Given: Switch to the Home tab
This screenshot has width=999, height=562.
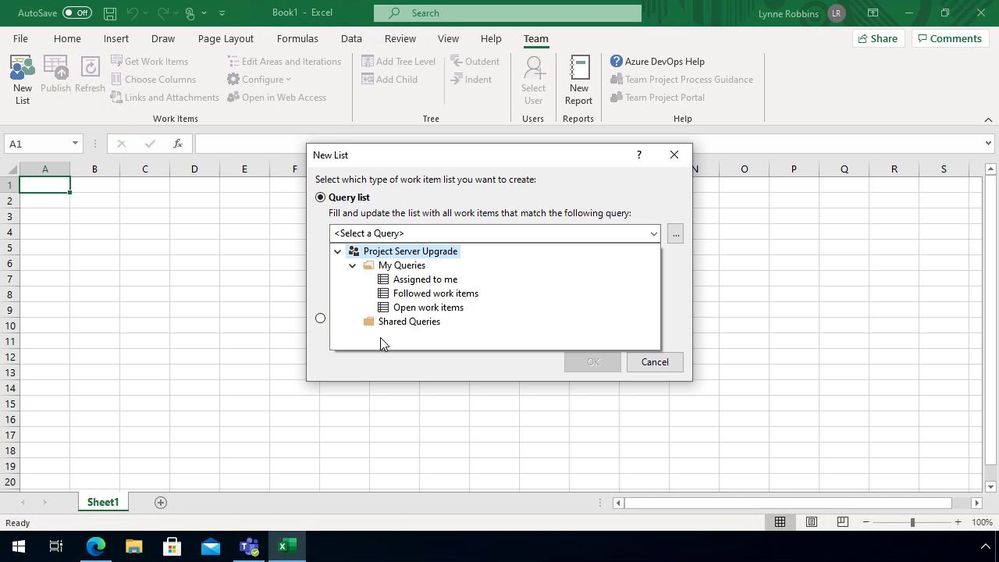Looking at the screenshot, I should click(67, 38).
